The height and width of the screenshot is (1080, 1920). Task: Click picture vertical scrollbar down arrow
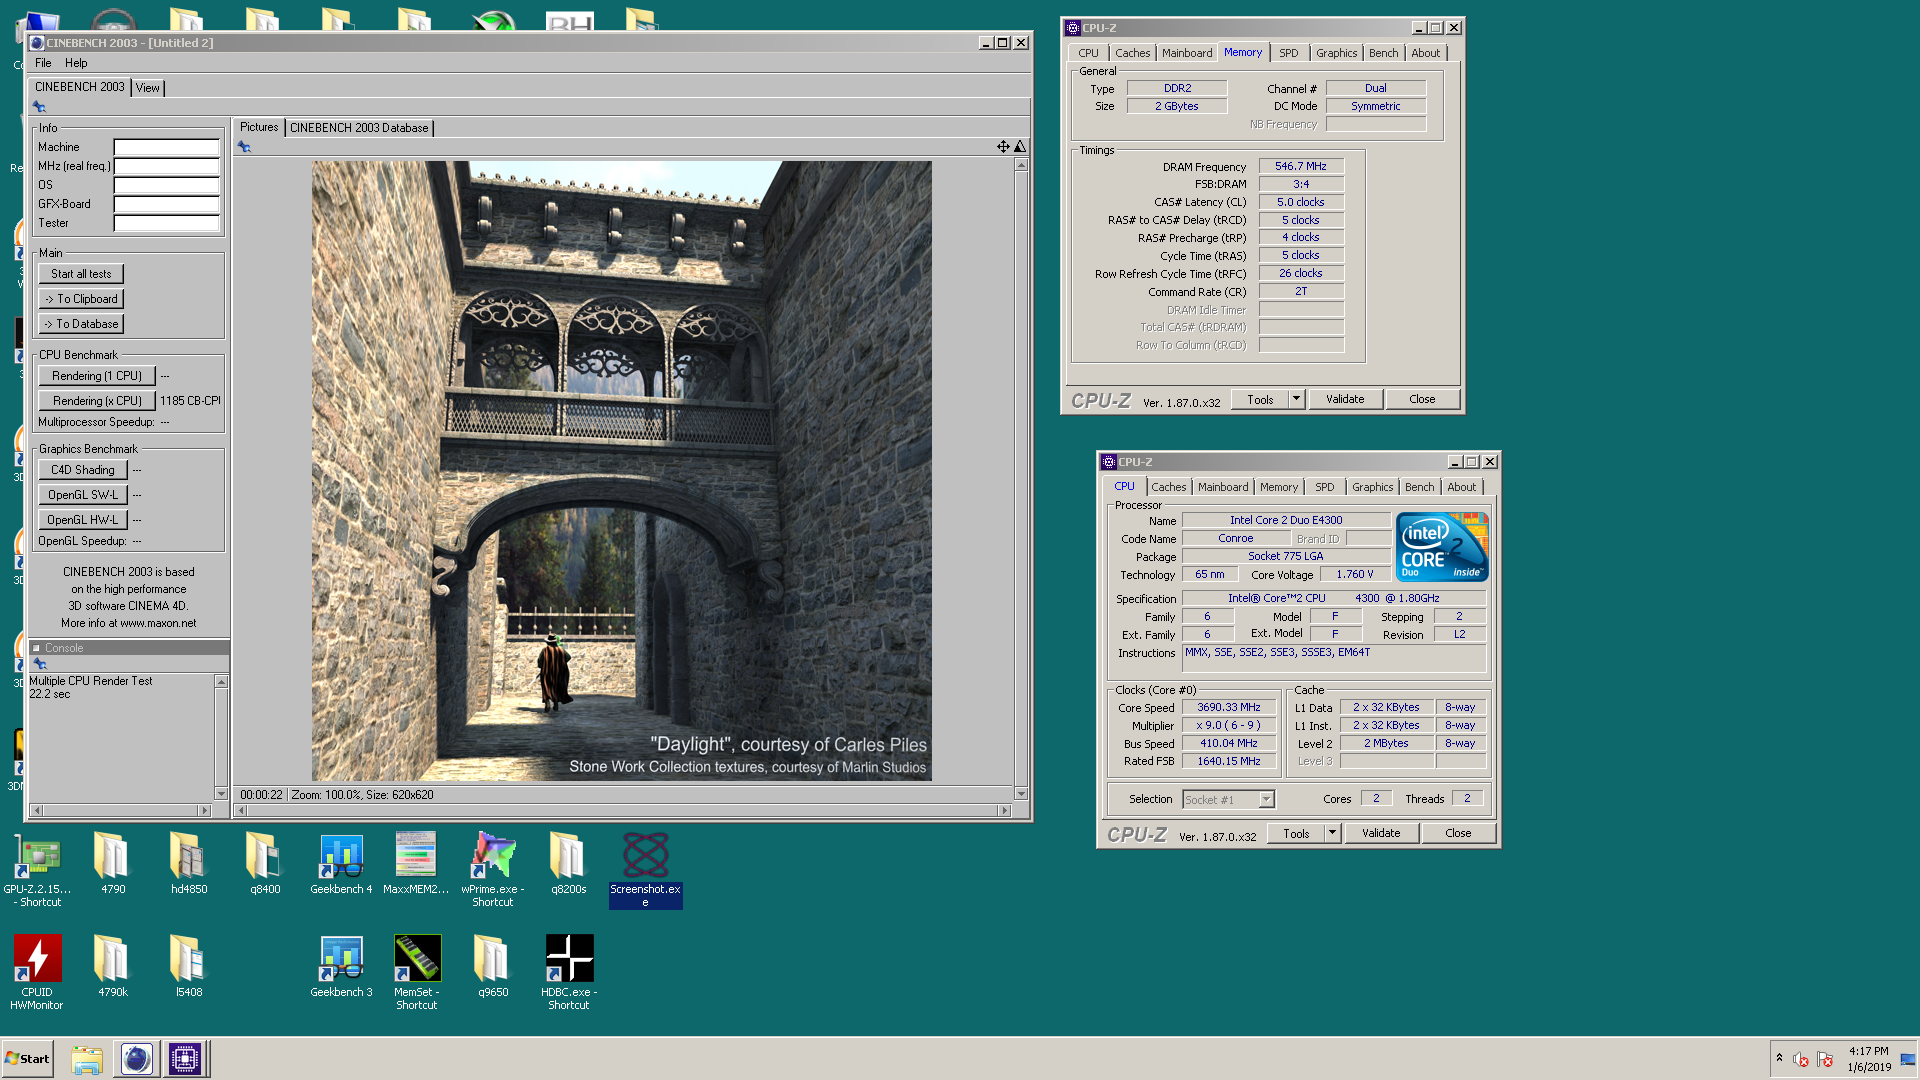[x=1021, y=794]
